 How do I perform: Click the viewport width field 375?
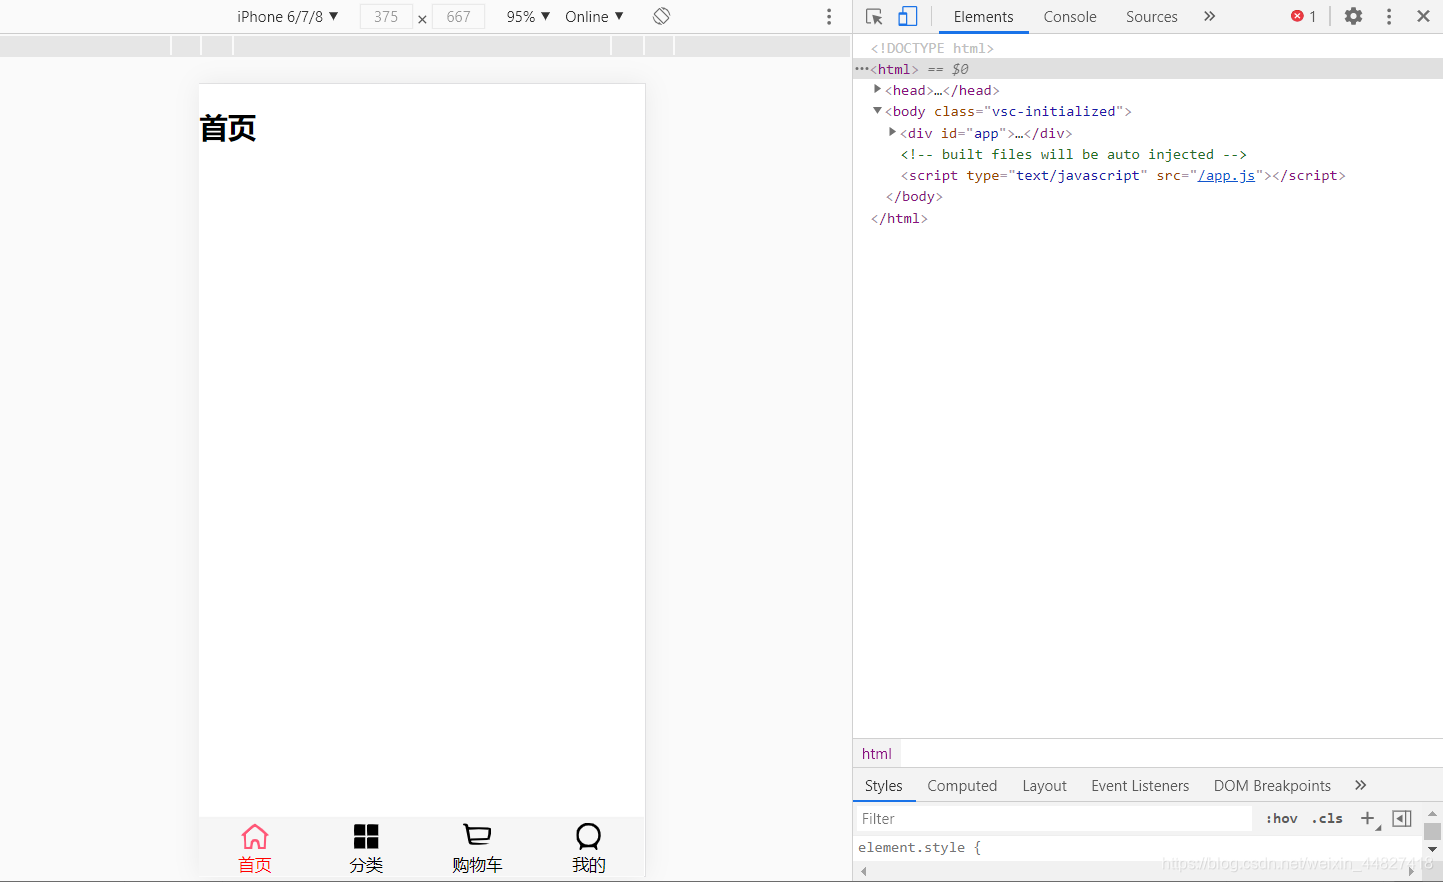[x=386, y=16]
